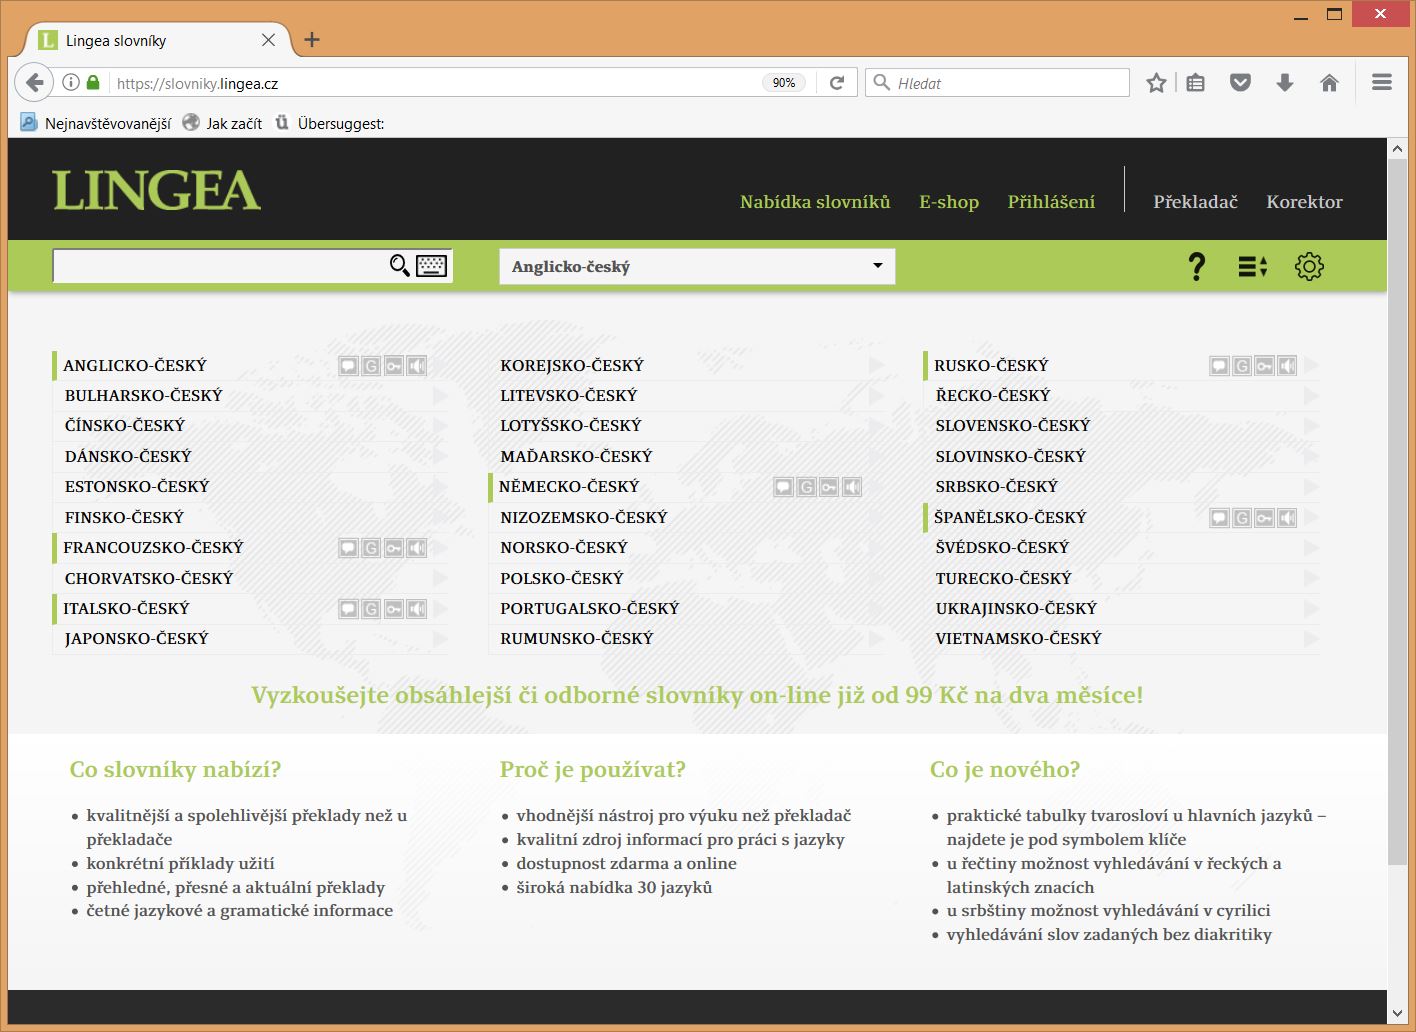Click the magnifier search icon in Lingea search box

[x=399, y=265]
